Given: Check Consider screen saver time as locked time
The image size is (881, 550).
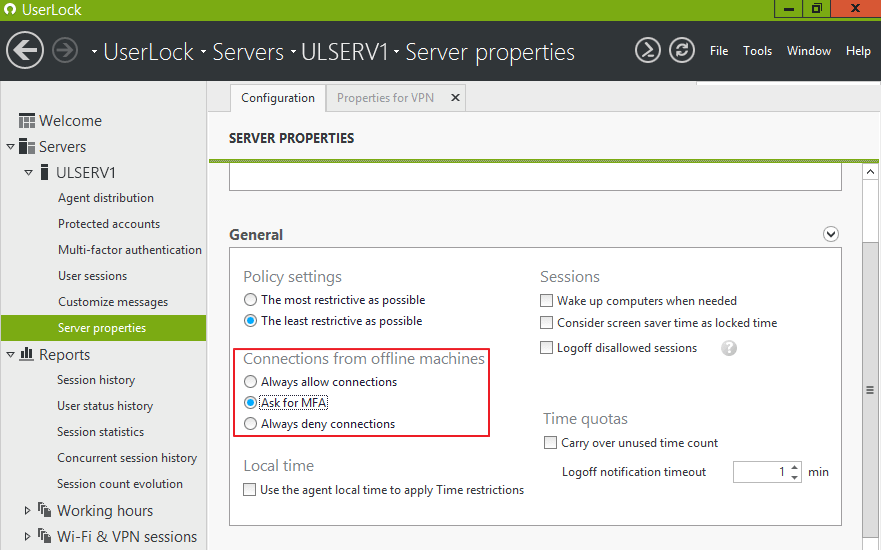Looking at the screenshot, I should pos(546,322).
